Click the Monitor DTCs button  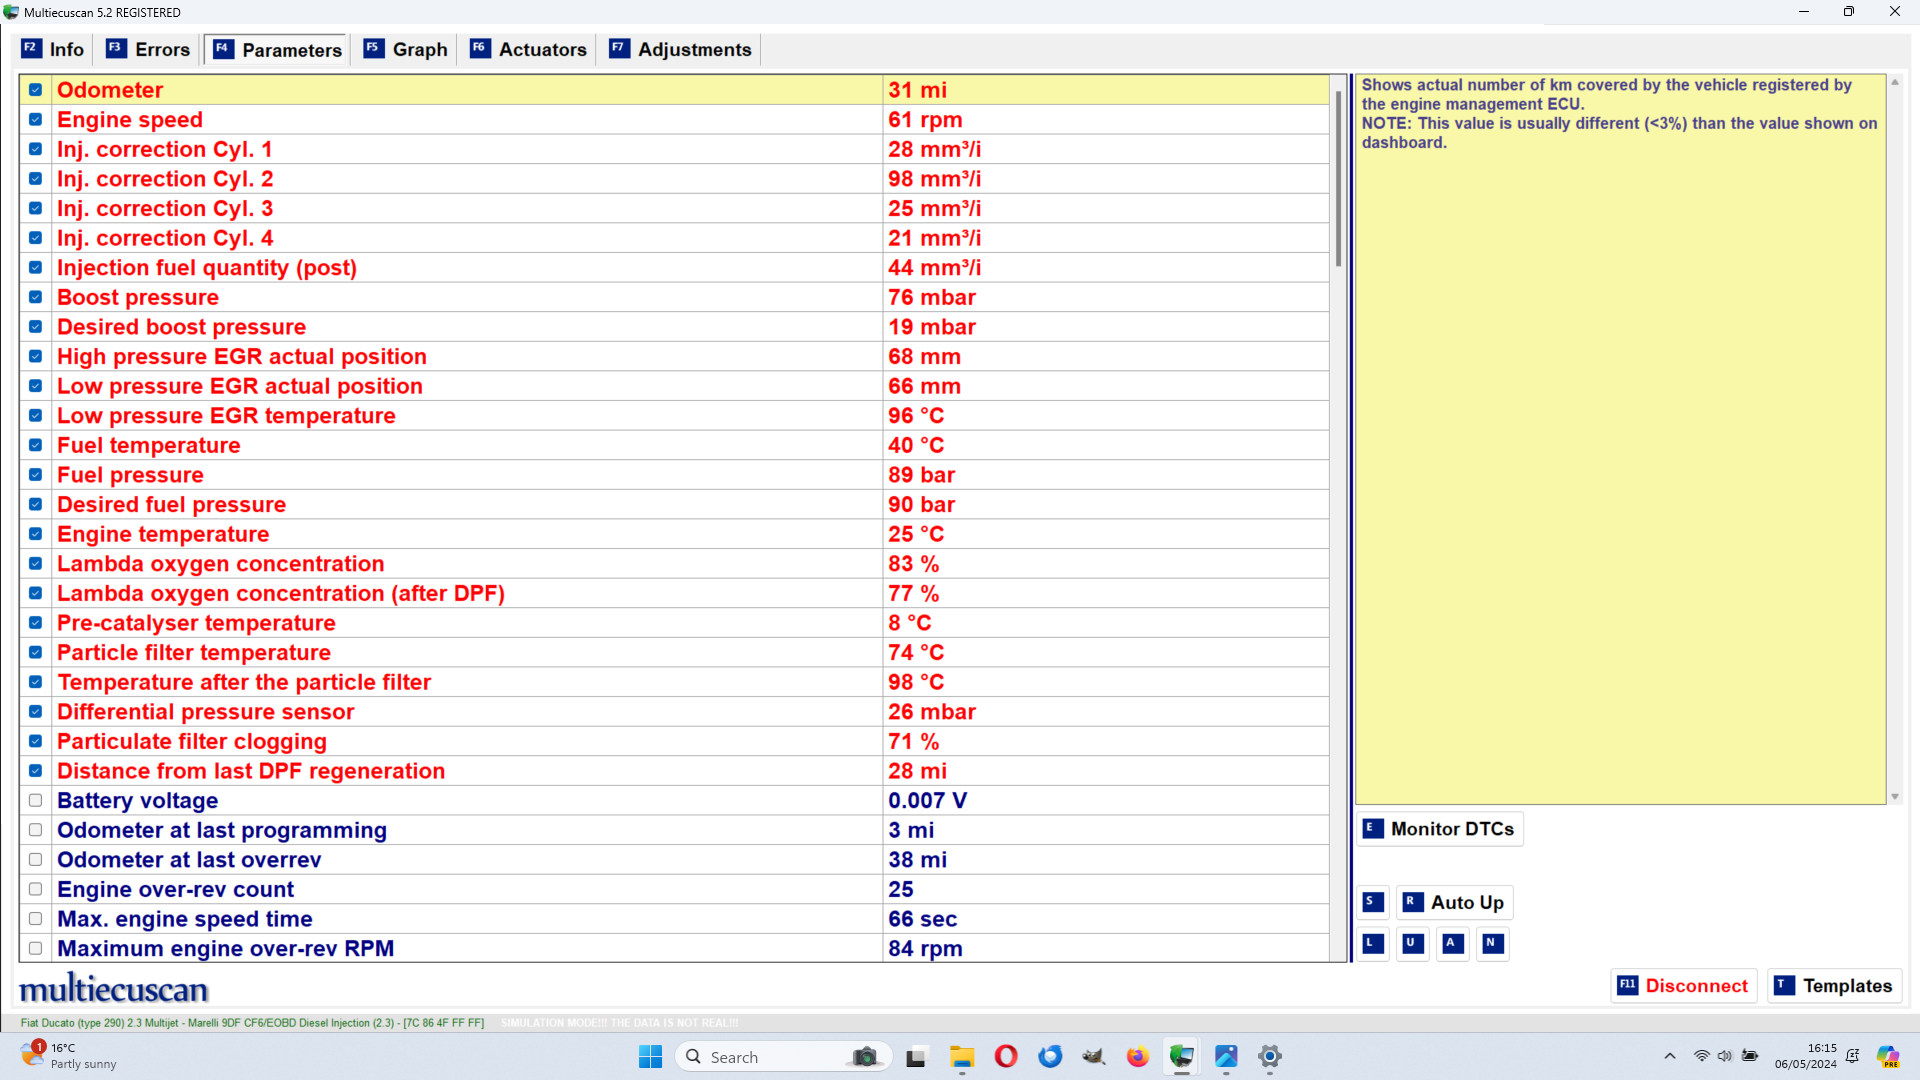click(1440, 829)
